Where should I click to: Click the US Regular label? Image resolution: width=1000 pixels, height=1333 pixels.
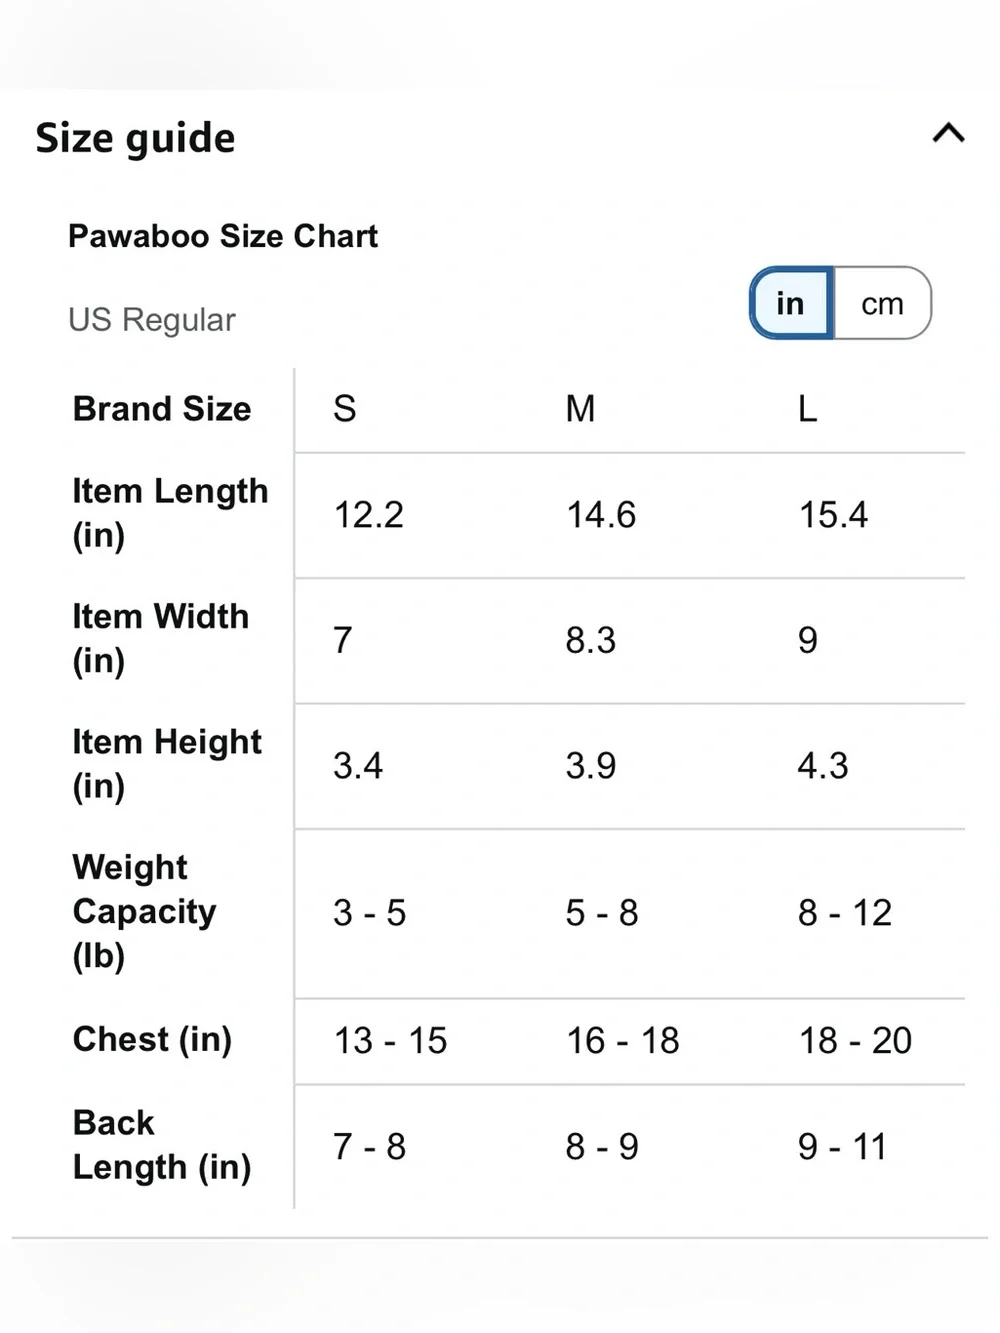152,320
